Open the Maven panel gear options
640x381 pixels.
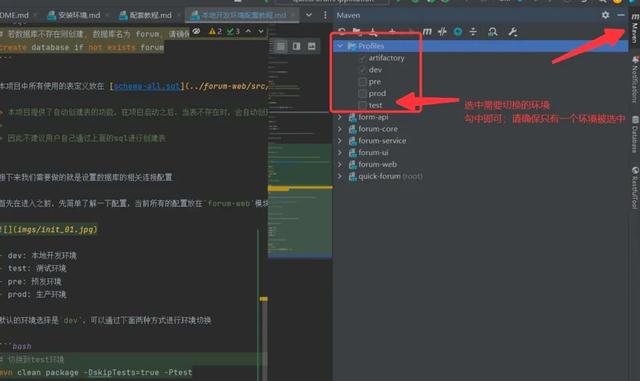tap(605, 15)
